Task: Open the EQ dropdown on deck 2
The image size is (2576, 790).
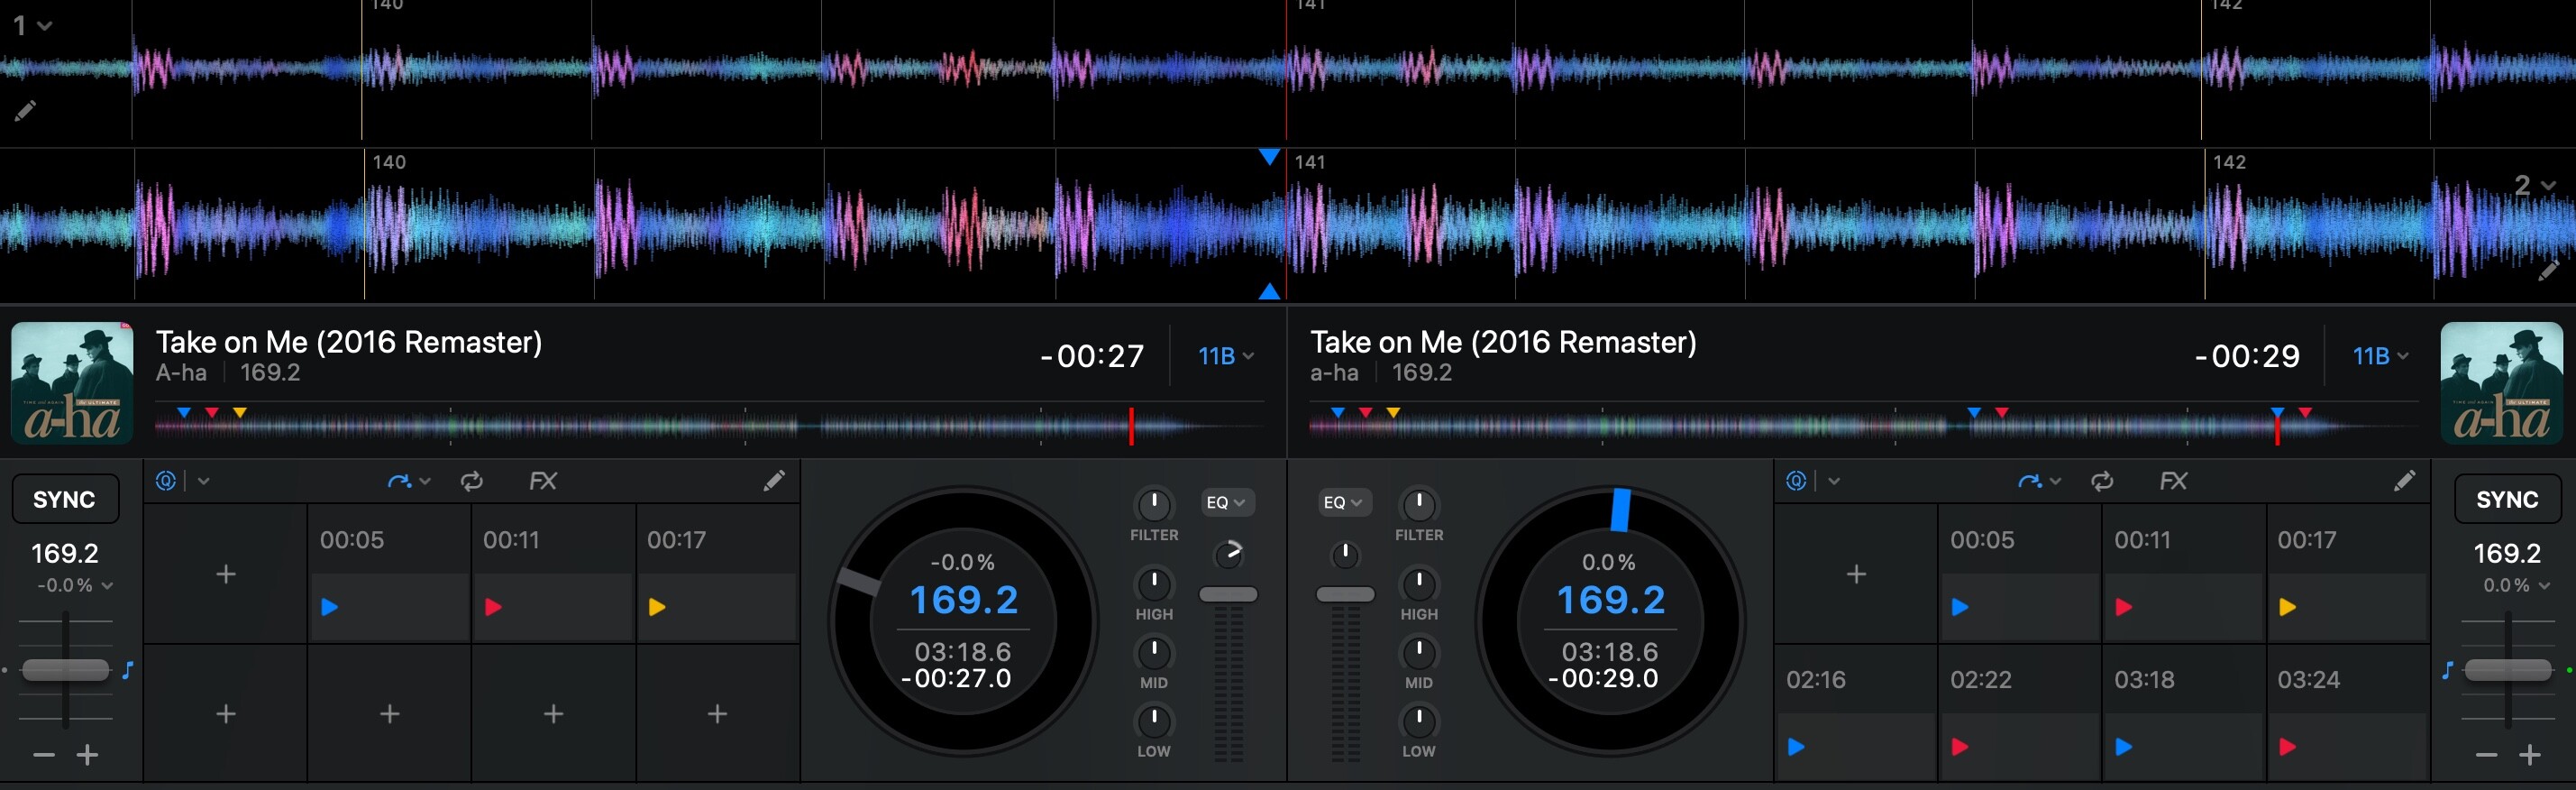Action: [x=1345, y=502]
